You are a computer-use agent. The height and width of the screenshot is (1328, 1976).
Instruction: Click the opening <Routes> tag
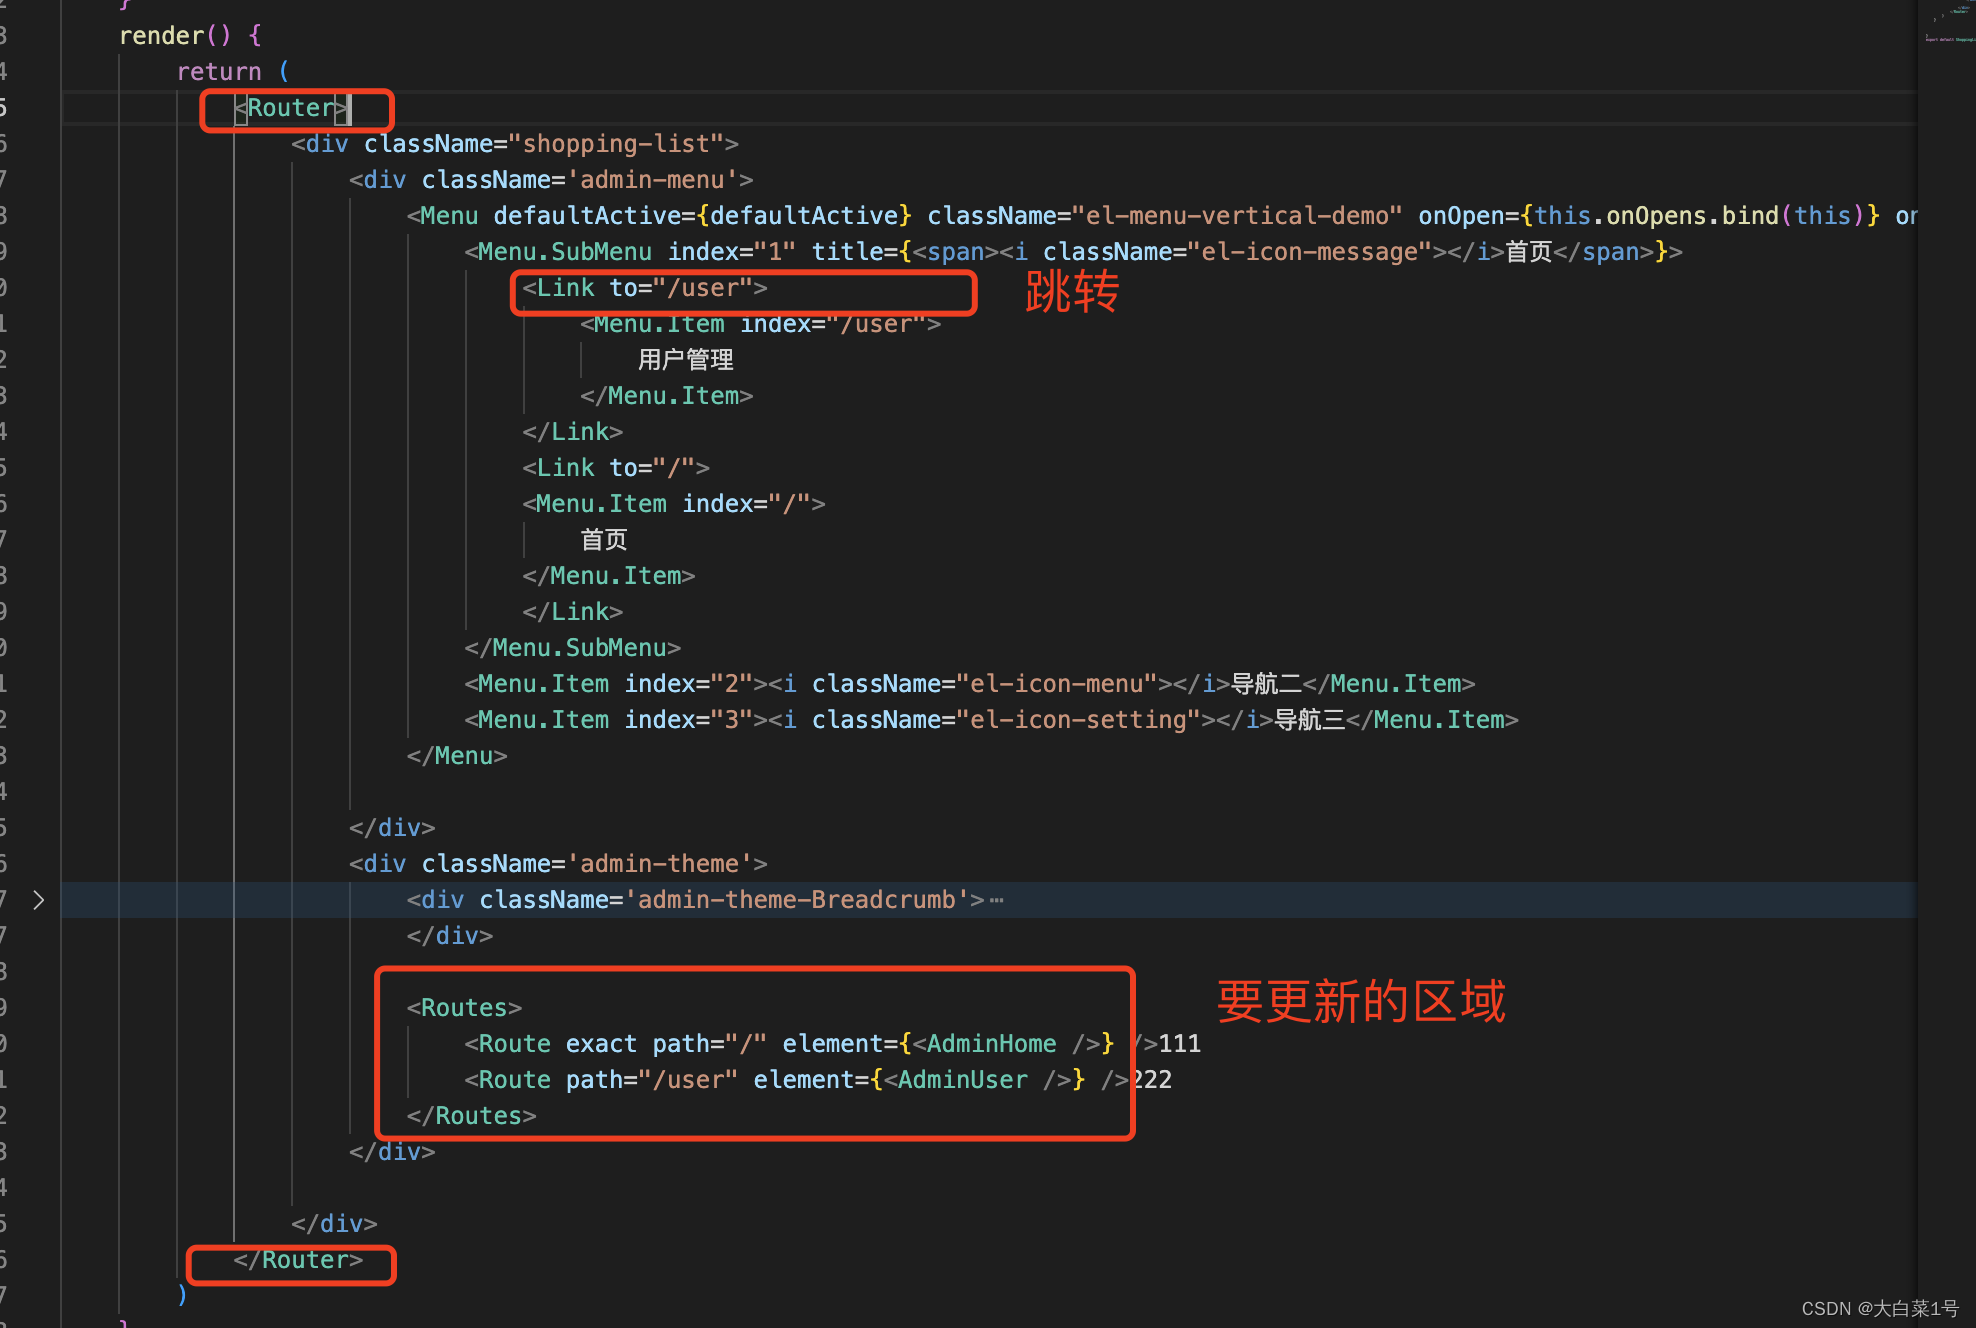464,1008
